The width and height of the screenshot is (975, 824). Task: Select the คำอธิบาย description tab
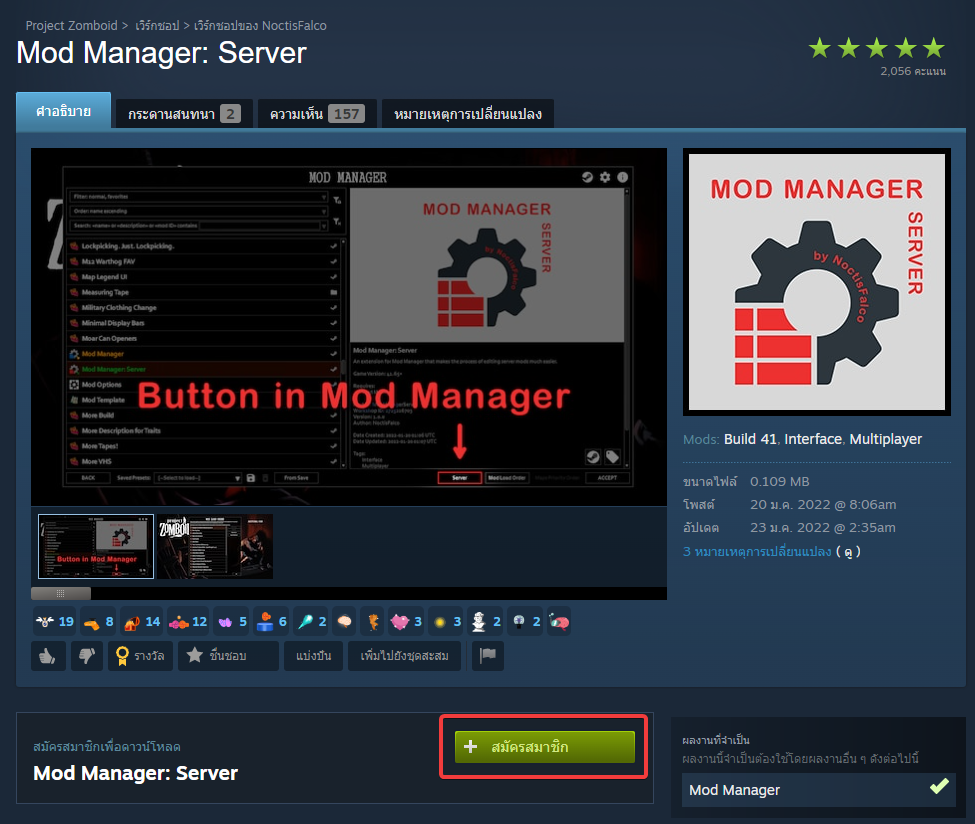pyautogui.click(x=63, y=111)
